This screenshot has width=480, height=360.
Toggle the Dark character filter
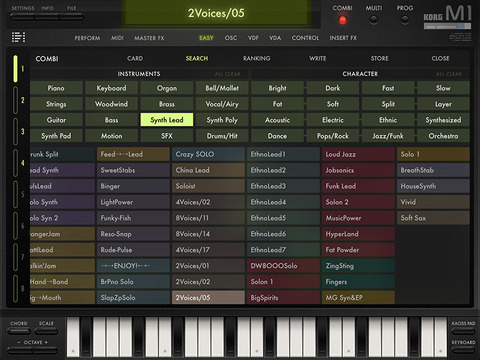pyautogui.click(x=333, y=88)
